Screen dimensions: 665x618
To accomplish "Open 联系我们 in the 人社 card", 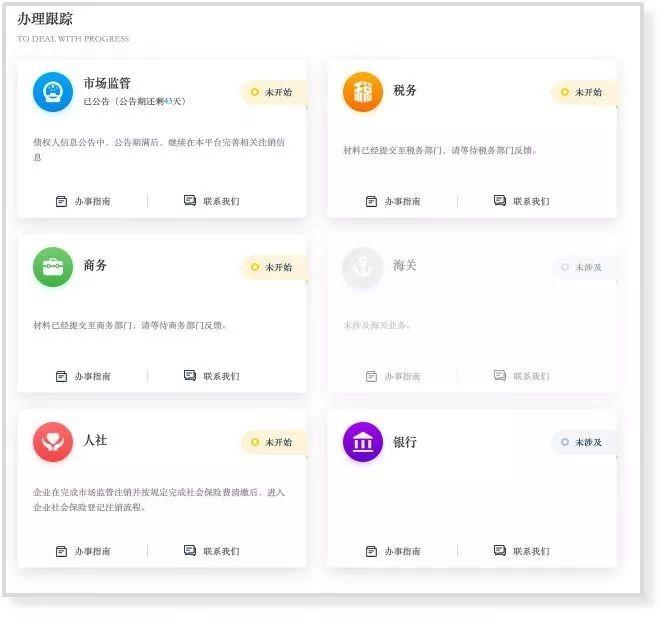I will point(212,551).
